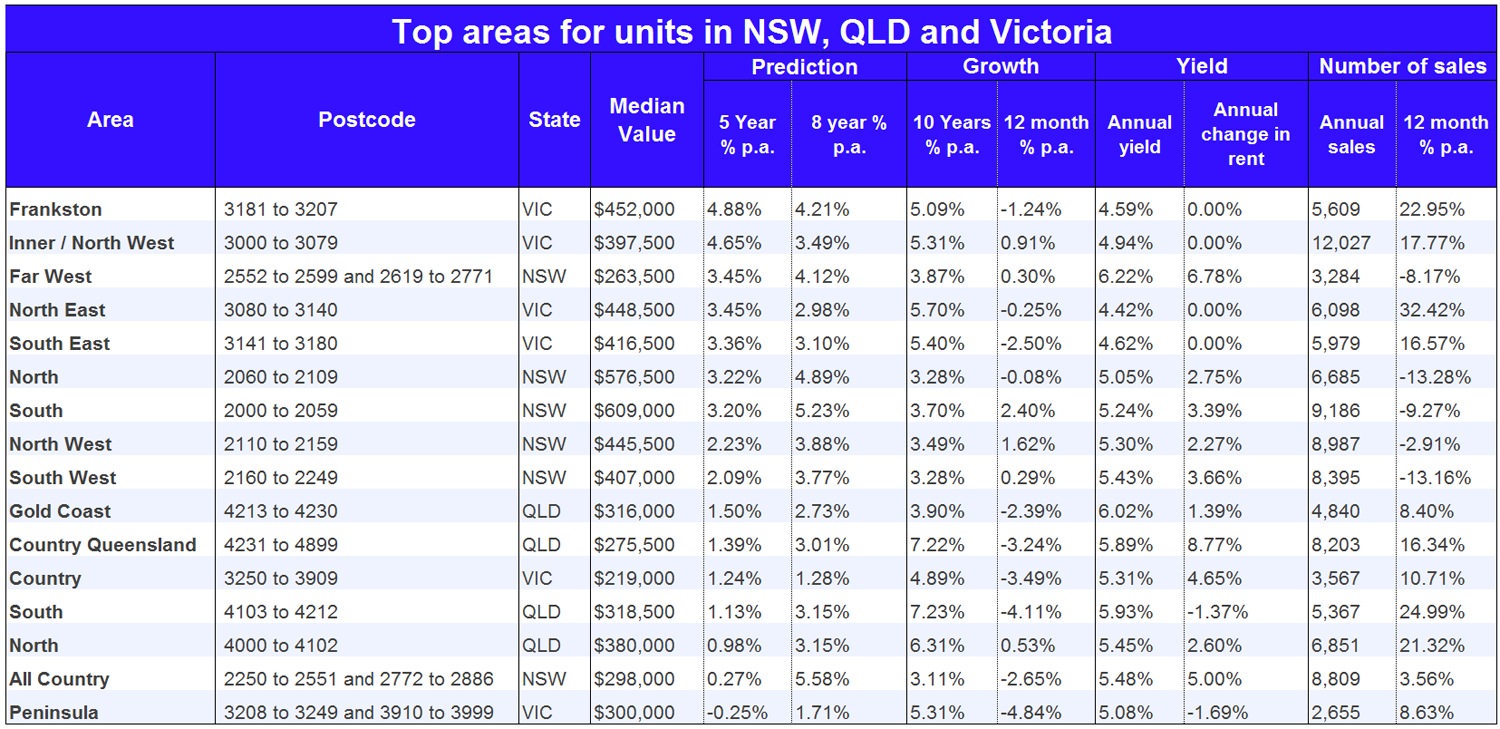Click the 'Far West' postcode range cell
Screen dimensions: 1500x729
(x=358, y=277)
